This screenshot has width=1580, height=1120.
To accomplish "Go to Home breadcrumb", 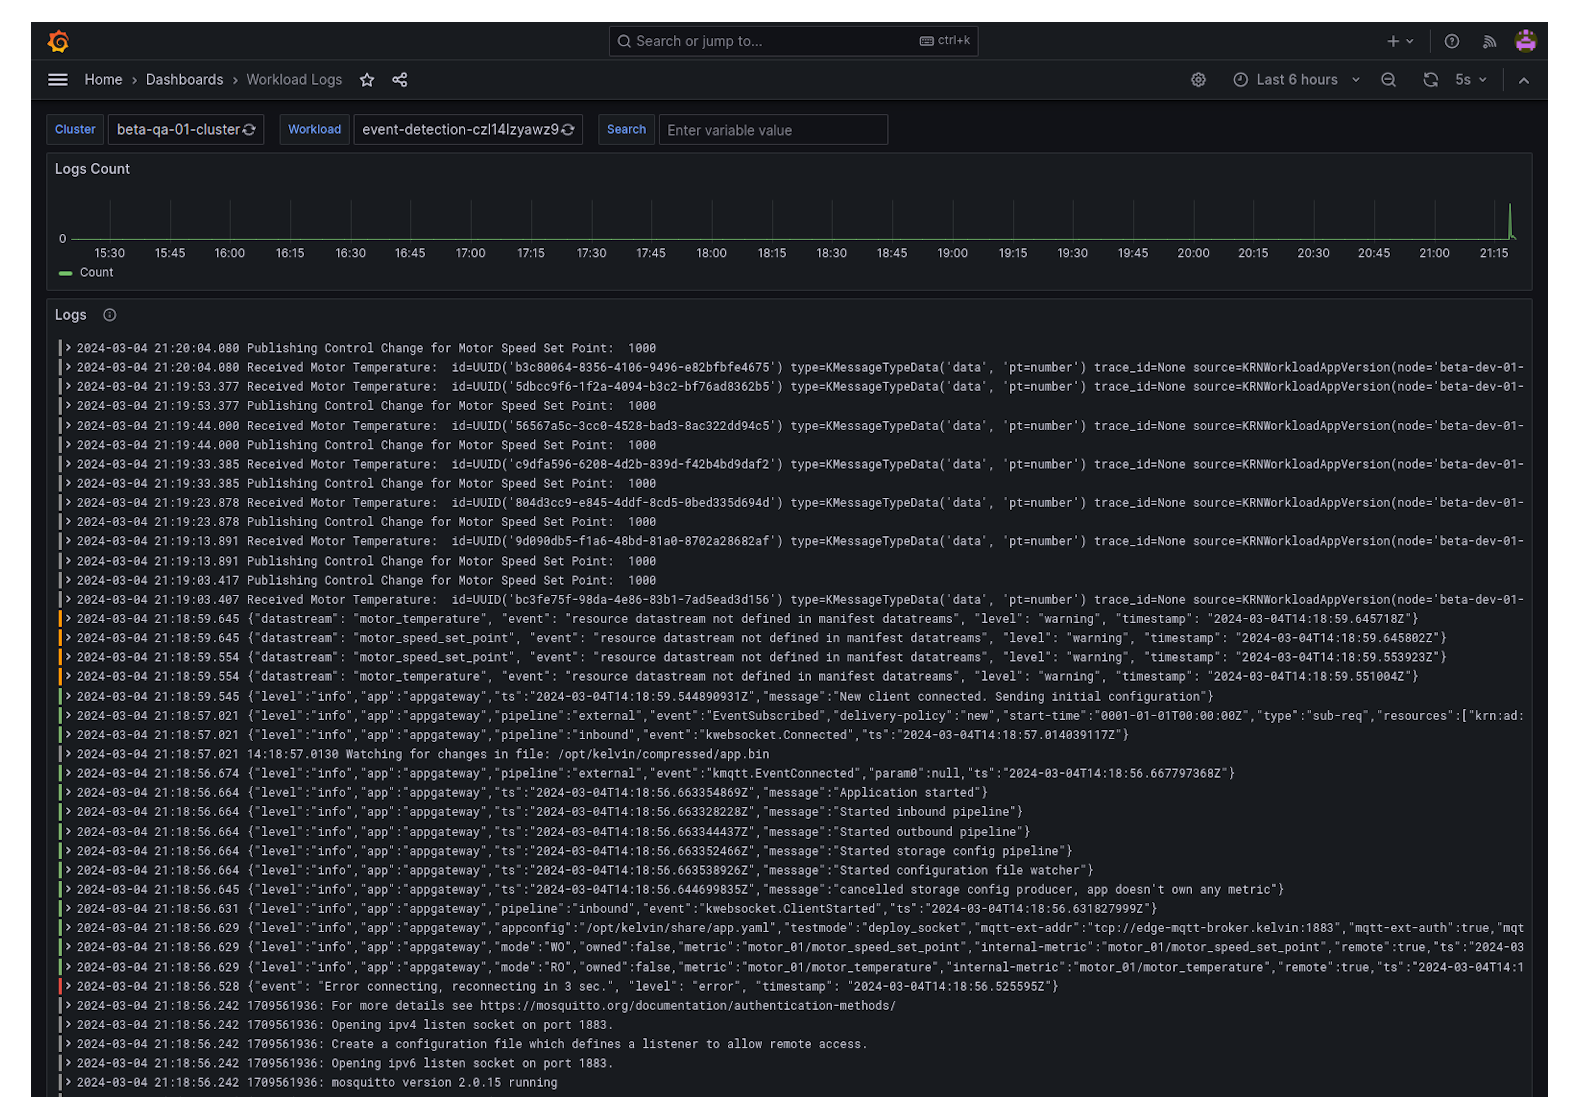I will click(103, 80).
